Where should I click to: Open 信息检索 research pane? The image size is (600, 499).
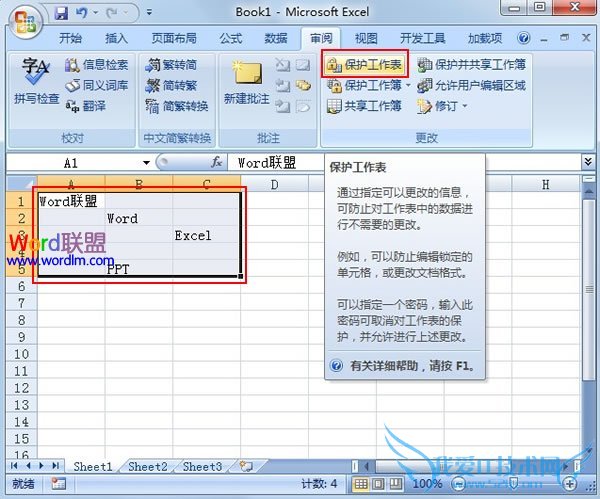pos(96,65)
